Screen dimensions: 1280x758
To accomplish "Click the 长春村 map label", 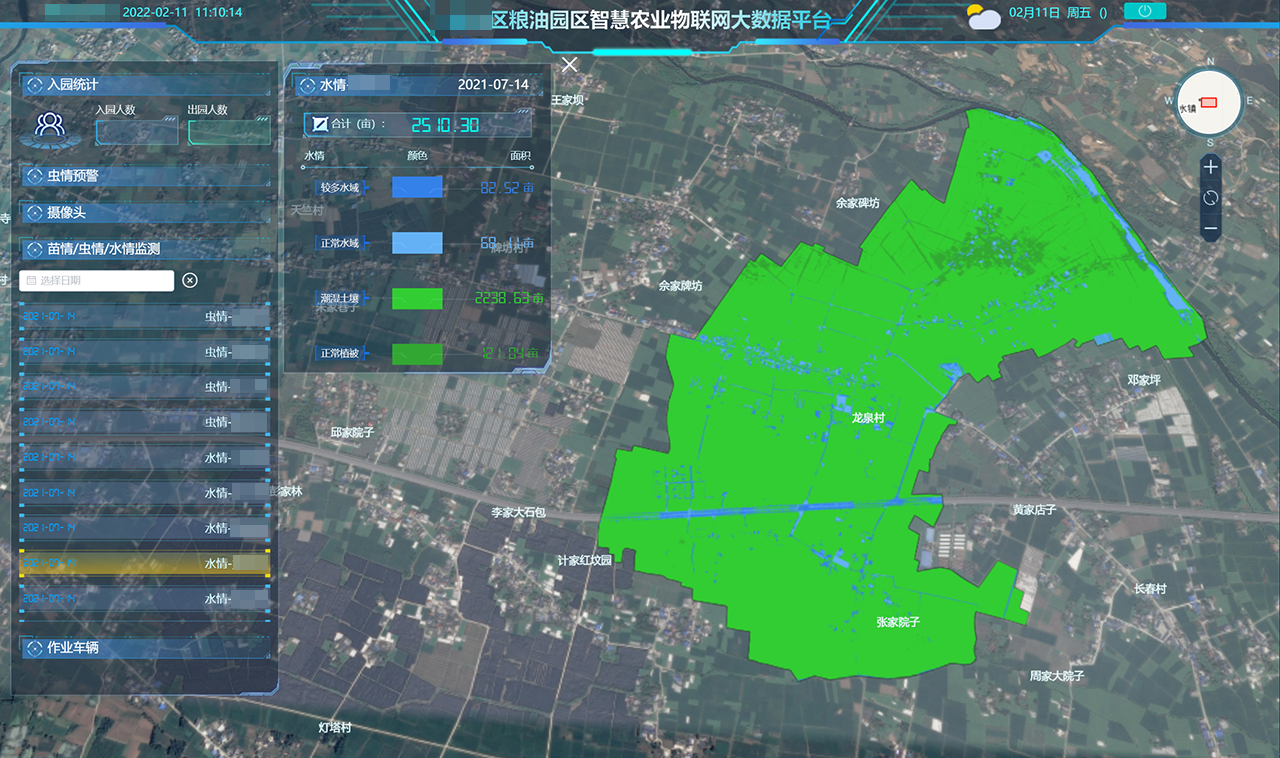I will [1149, 589].
